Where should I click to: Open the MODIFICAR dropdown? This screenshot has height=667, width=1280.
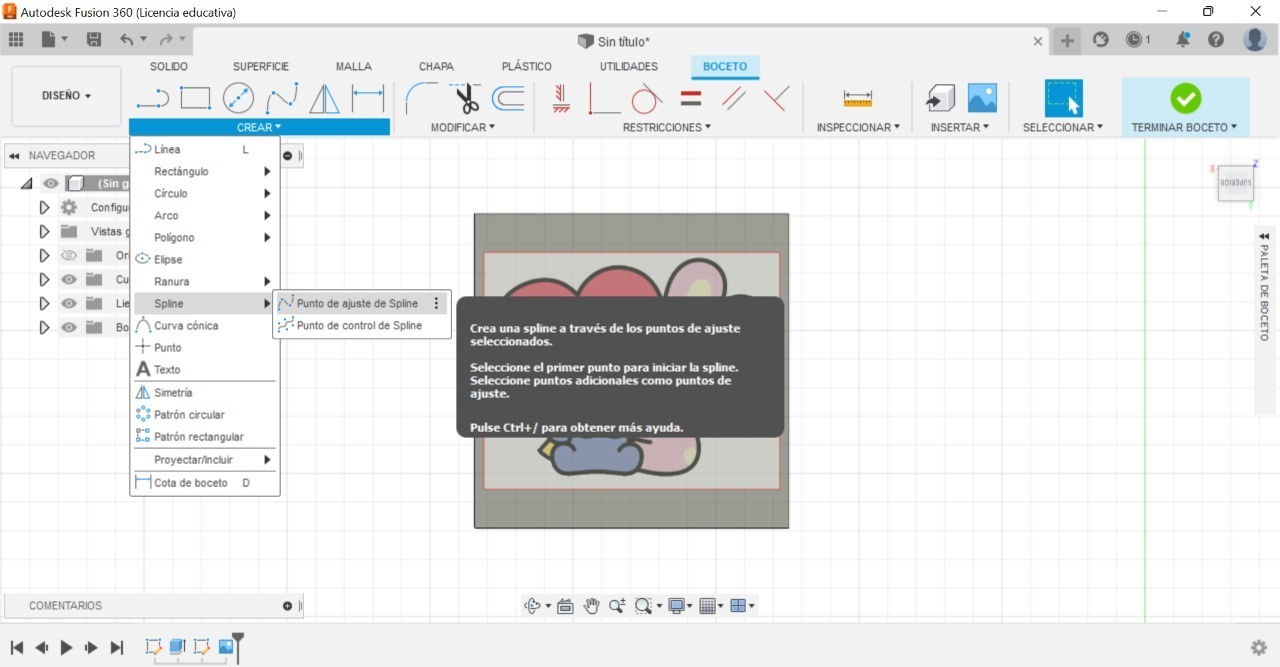pyautogui.click(x=463, y=127)
